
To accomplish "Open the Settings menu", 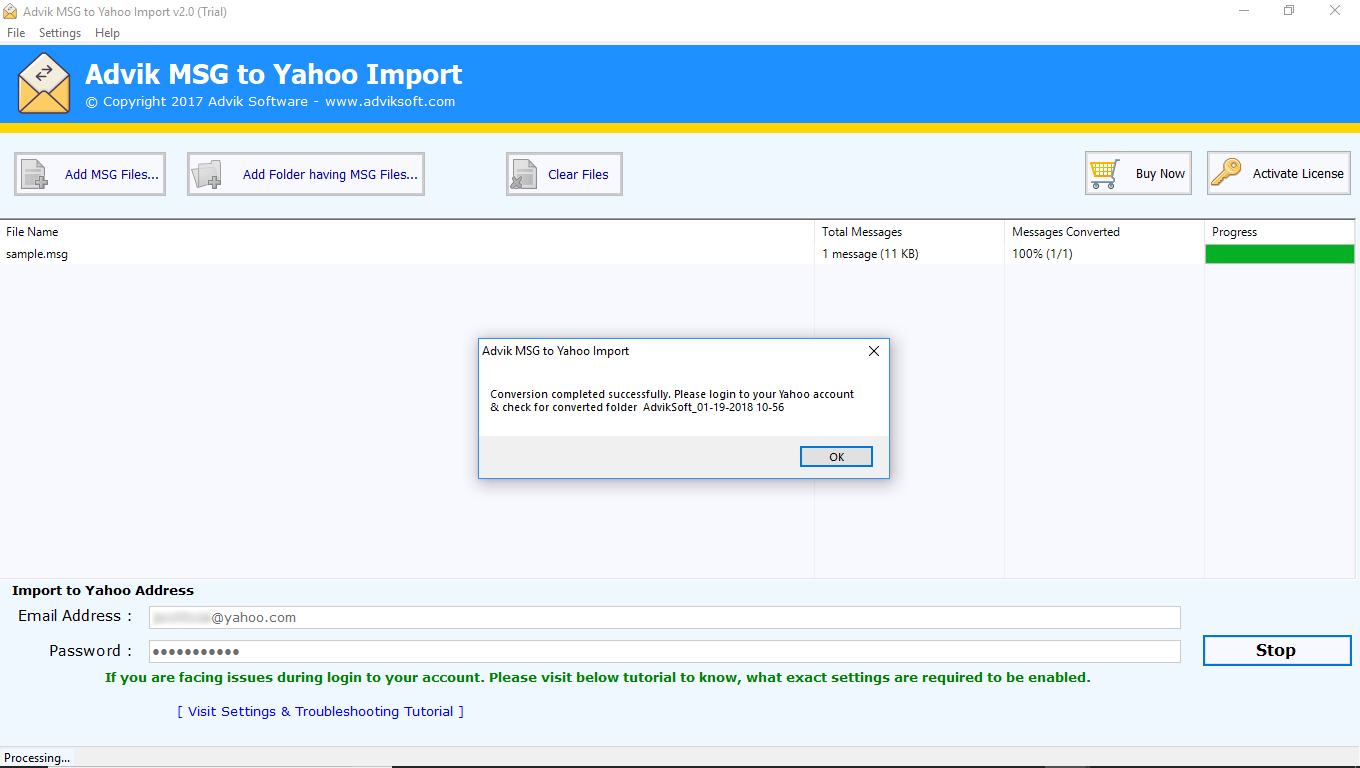I will coord(60,33).
